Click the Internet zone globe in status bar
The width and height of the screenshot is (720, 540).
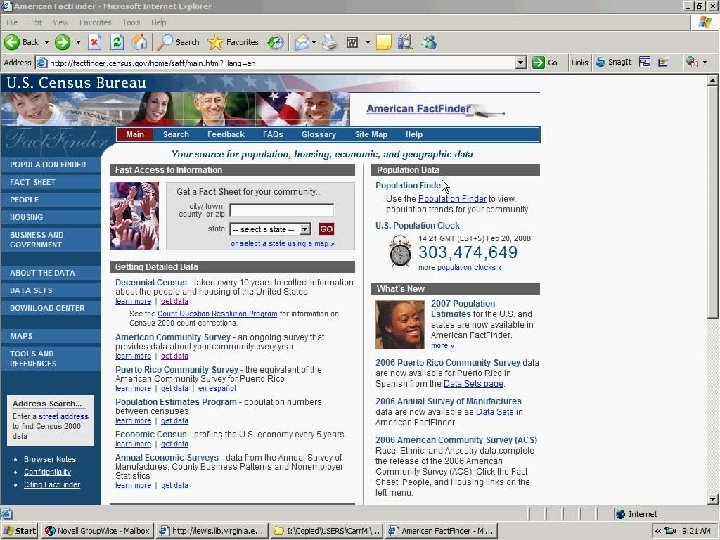(620, 514)
